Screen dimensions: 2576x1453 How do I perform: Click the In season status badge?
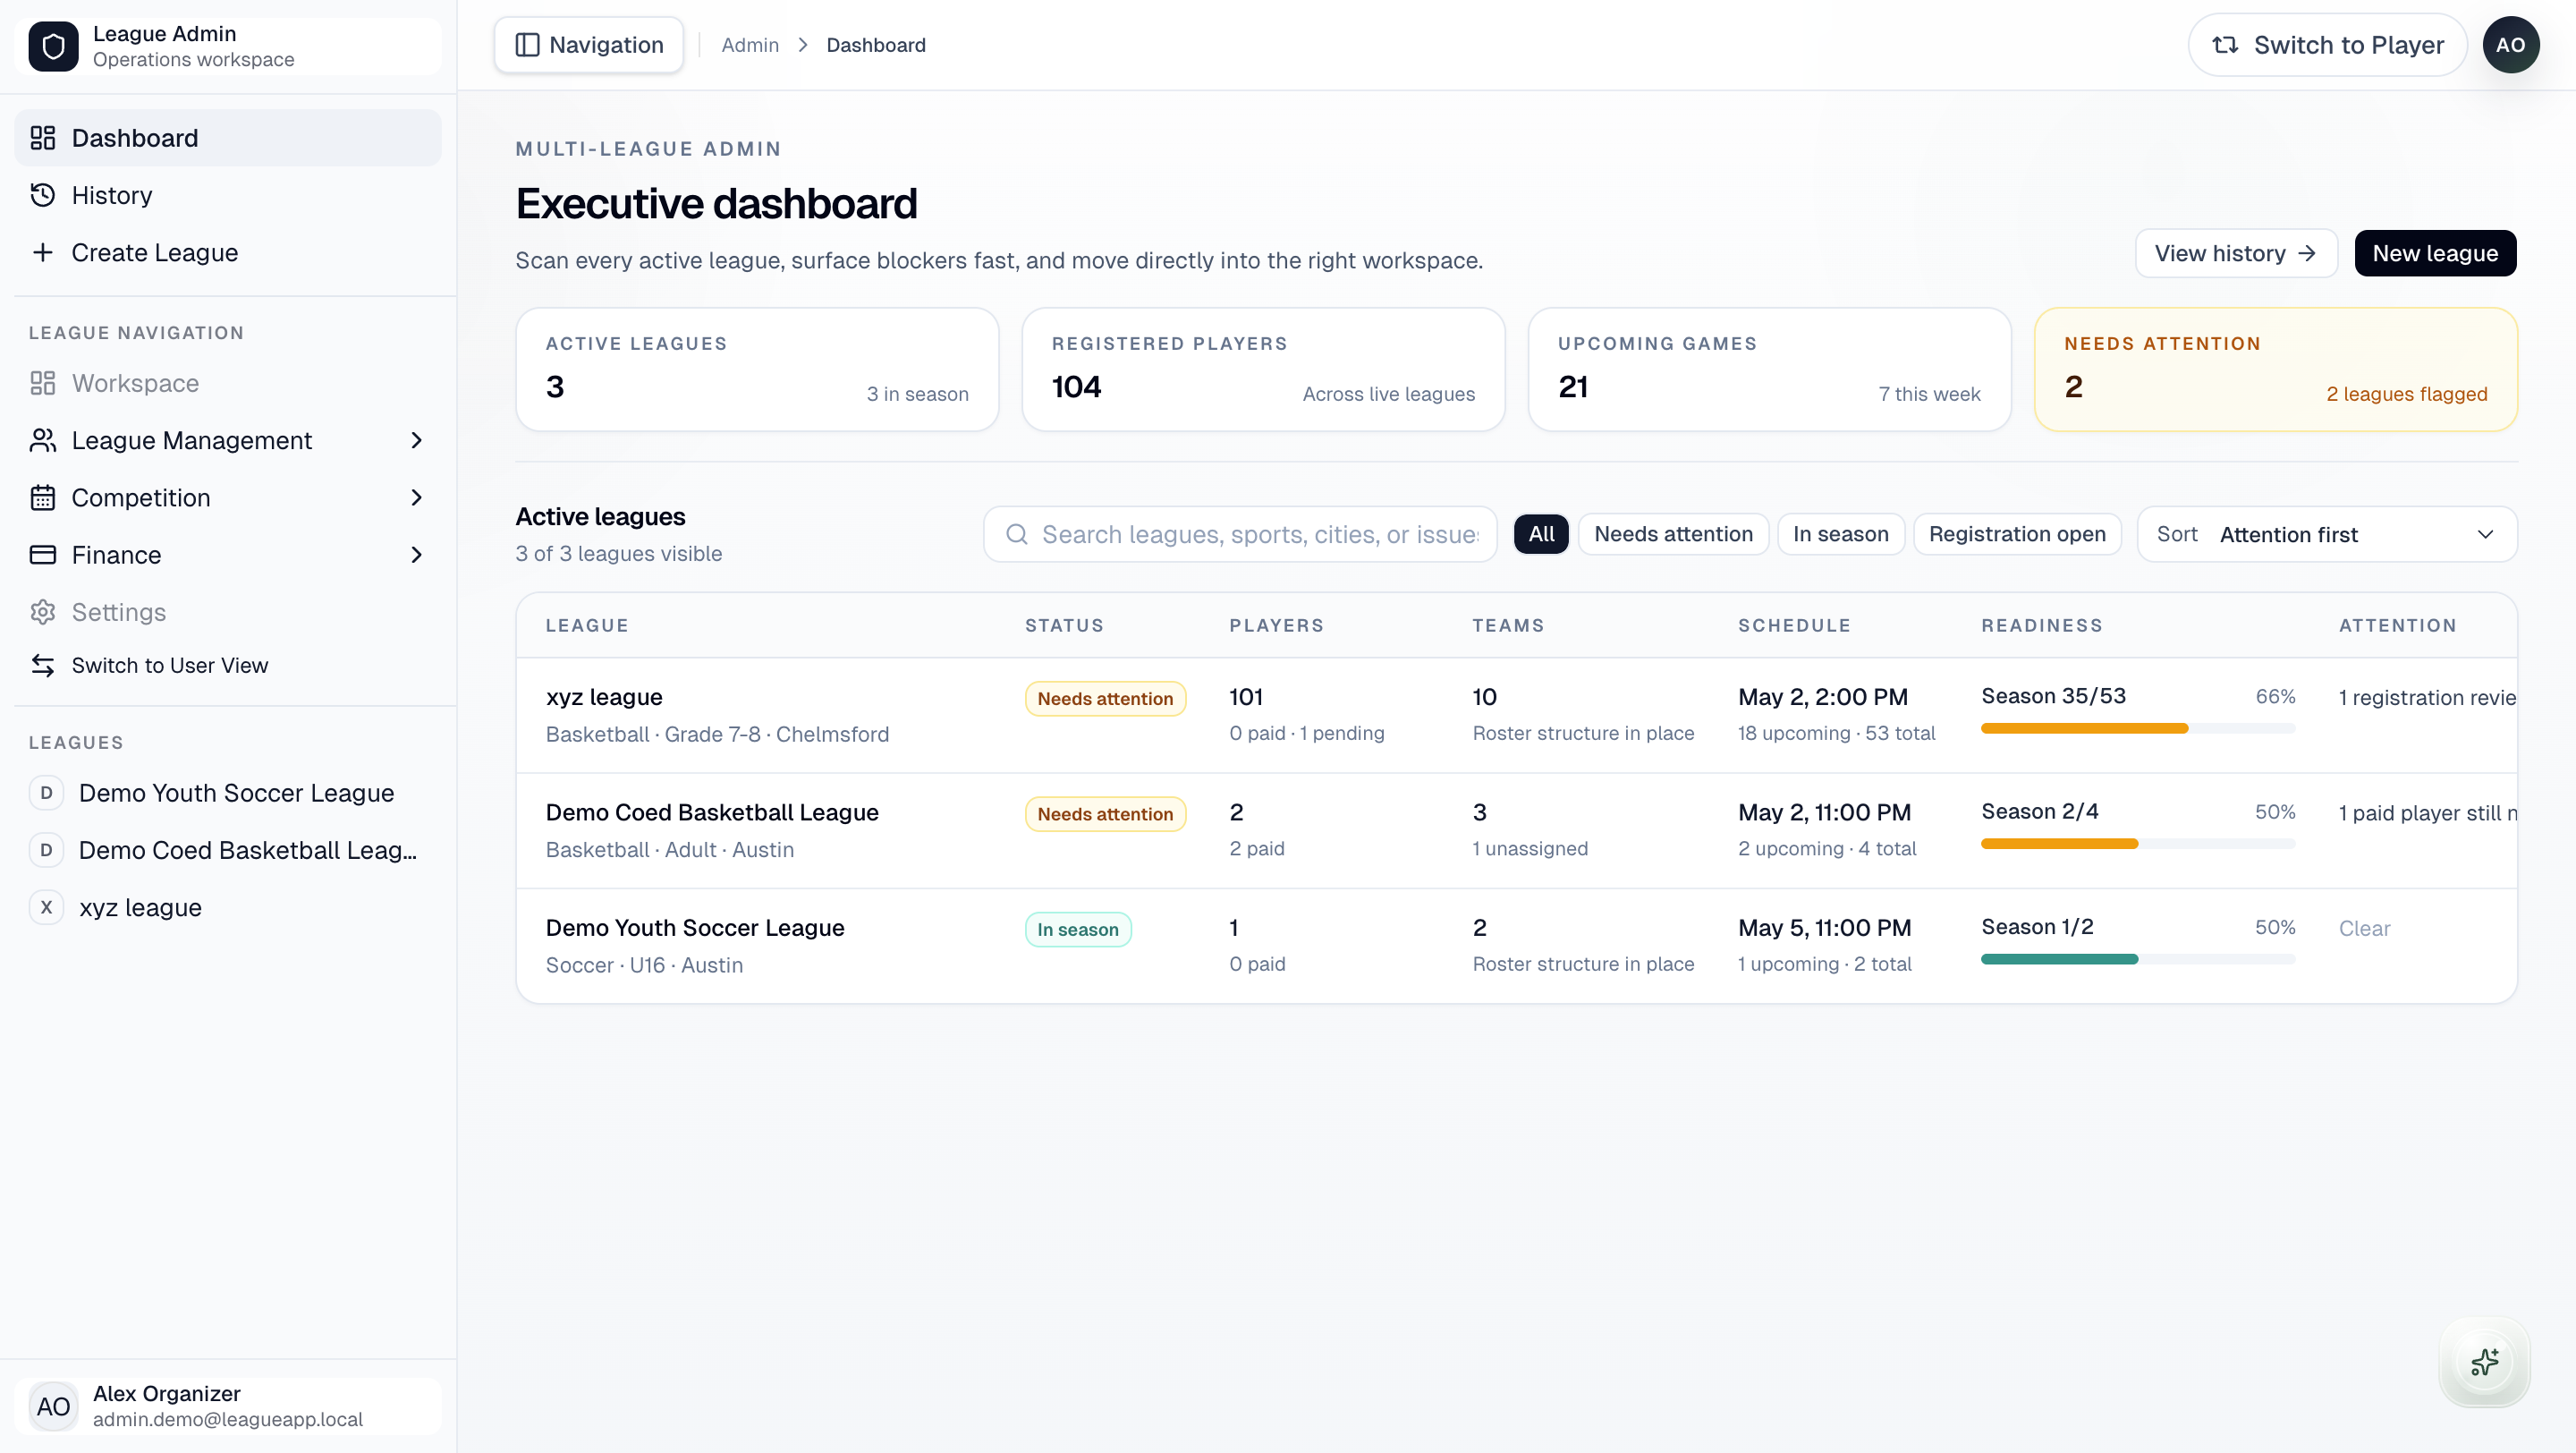[x=1078, y=930]
